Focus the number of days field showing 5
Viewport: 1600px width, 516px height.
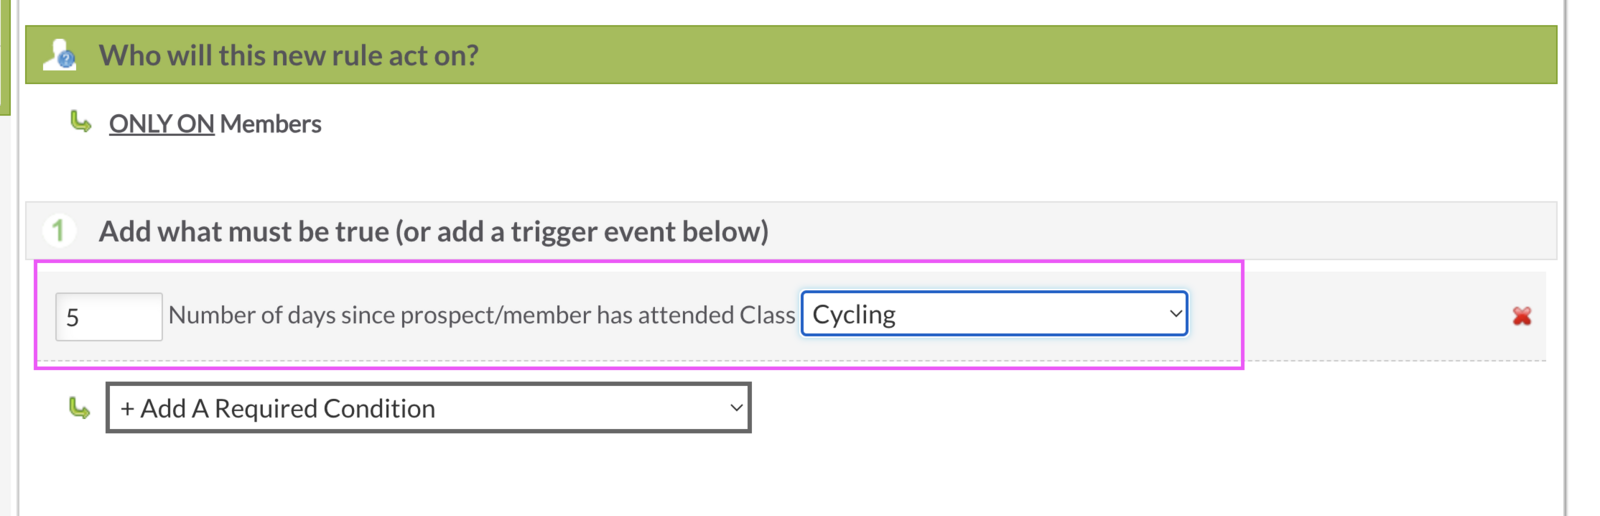coord(108,317)
